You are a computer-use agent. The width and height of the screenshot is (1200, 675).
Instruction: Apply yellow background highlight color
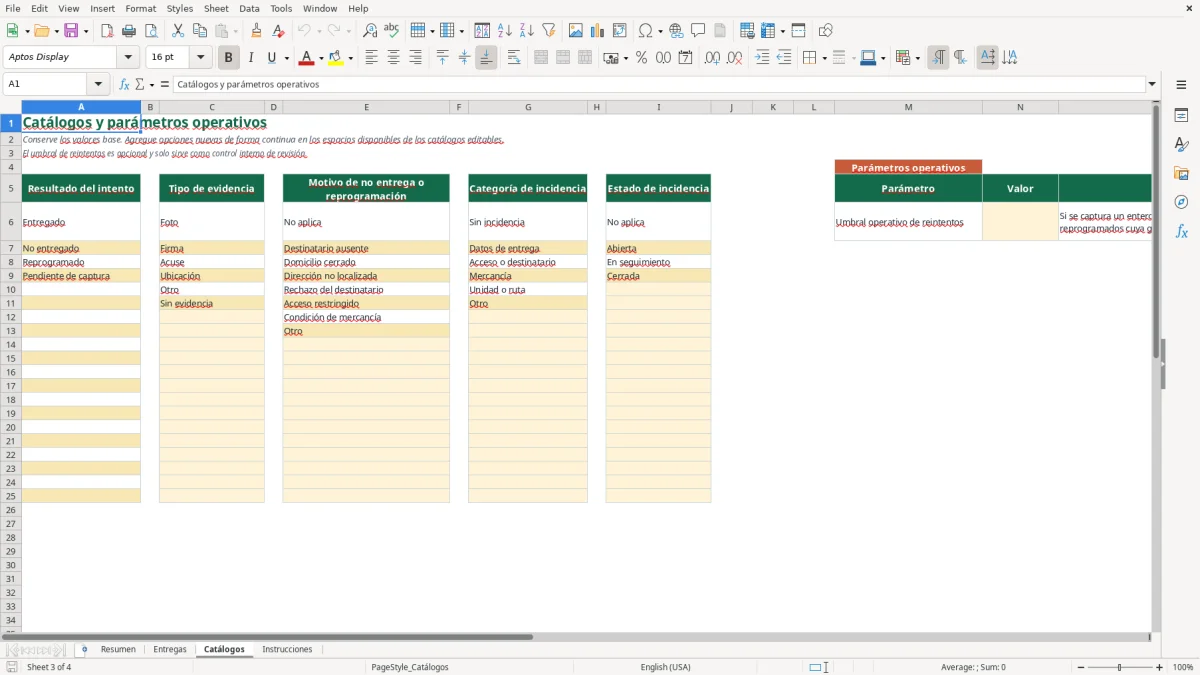[335, 58]
